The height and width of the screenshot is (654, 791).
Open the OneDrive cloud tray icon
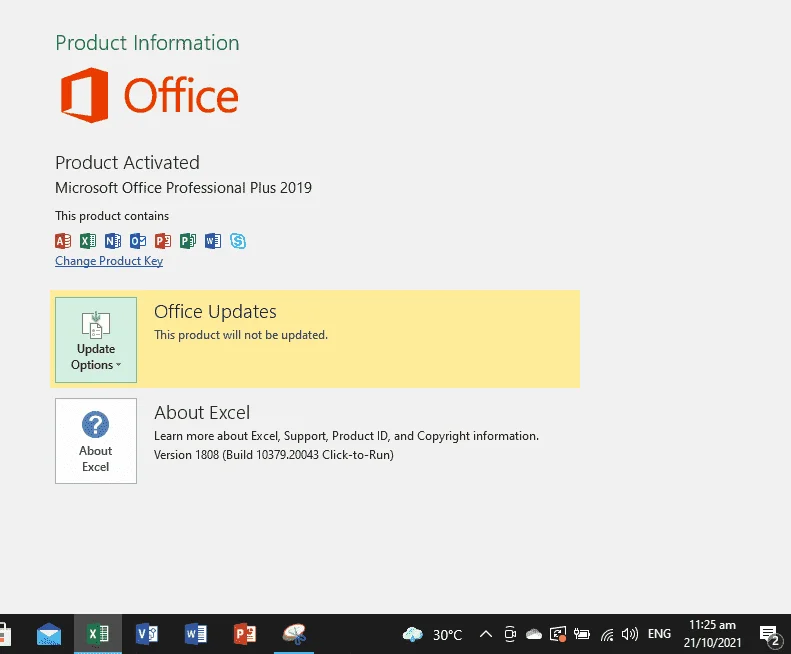[x=534, y=634]
